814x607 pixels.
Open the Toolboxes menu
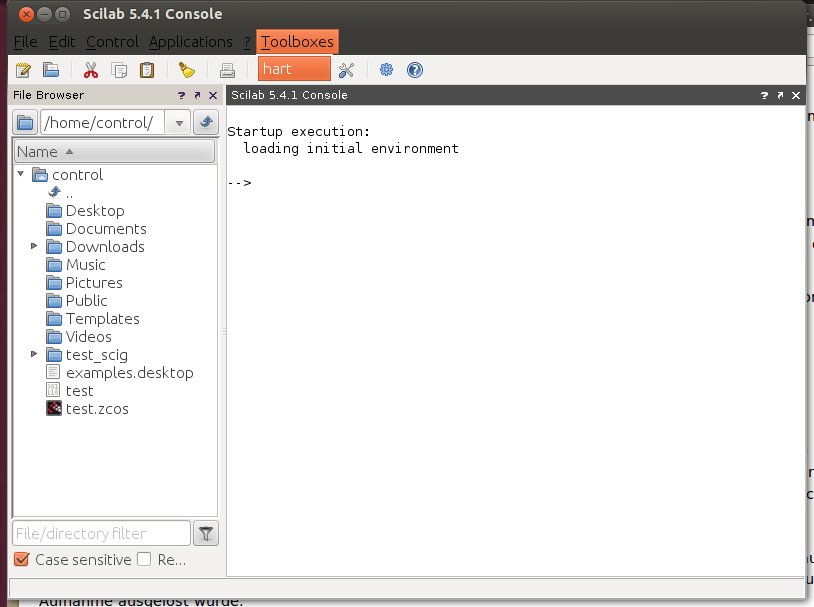point(297,42)
